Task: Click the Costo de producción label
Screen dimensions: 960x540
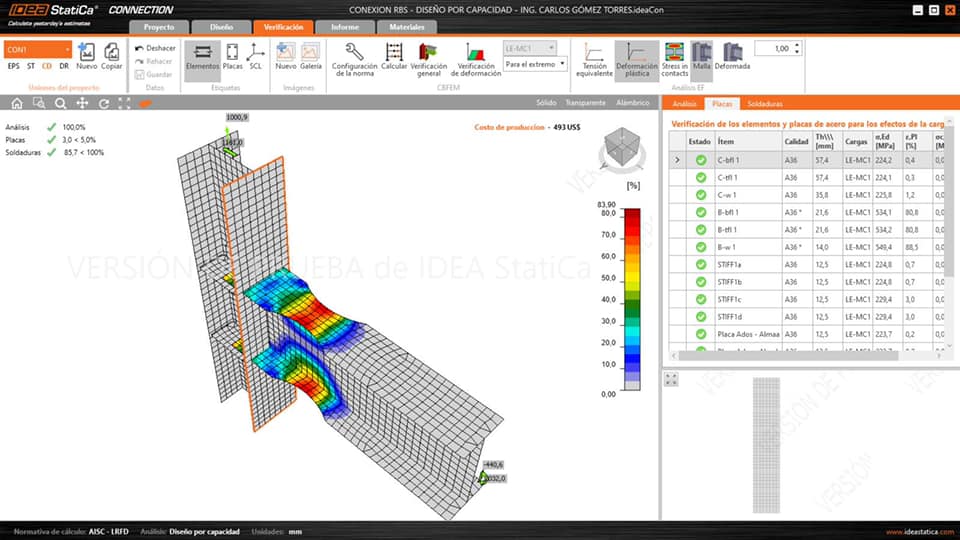Action: coord(509,127)
